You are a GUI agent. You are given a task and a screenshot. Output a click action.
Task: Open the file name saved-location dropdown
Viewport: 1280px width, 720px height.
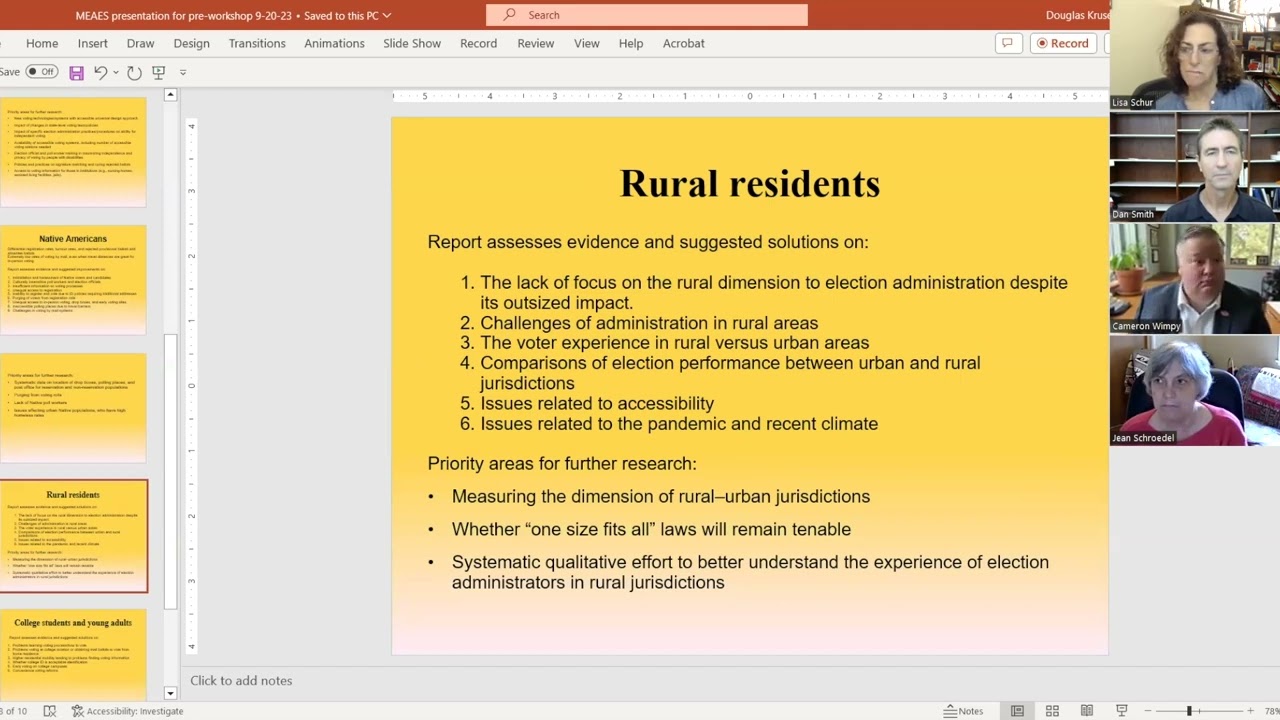point(387,15)
